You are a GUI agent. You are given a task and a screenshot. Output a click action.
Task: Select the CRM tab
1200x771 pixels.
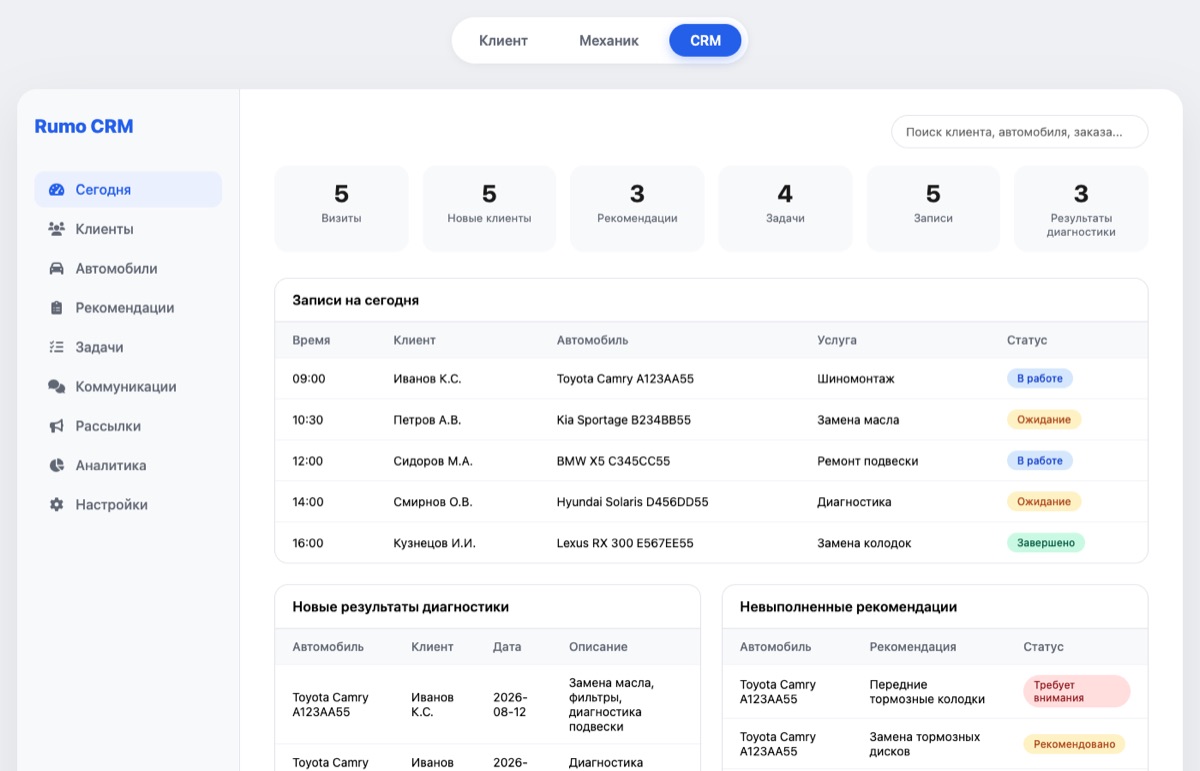pos(705,41)
